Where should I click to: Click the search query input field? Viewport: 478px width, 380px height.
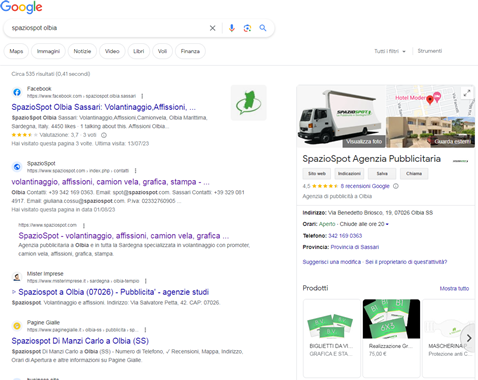tap(107, 28)
